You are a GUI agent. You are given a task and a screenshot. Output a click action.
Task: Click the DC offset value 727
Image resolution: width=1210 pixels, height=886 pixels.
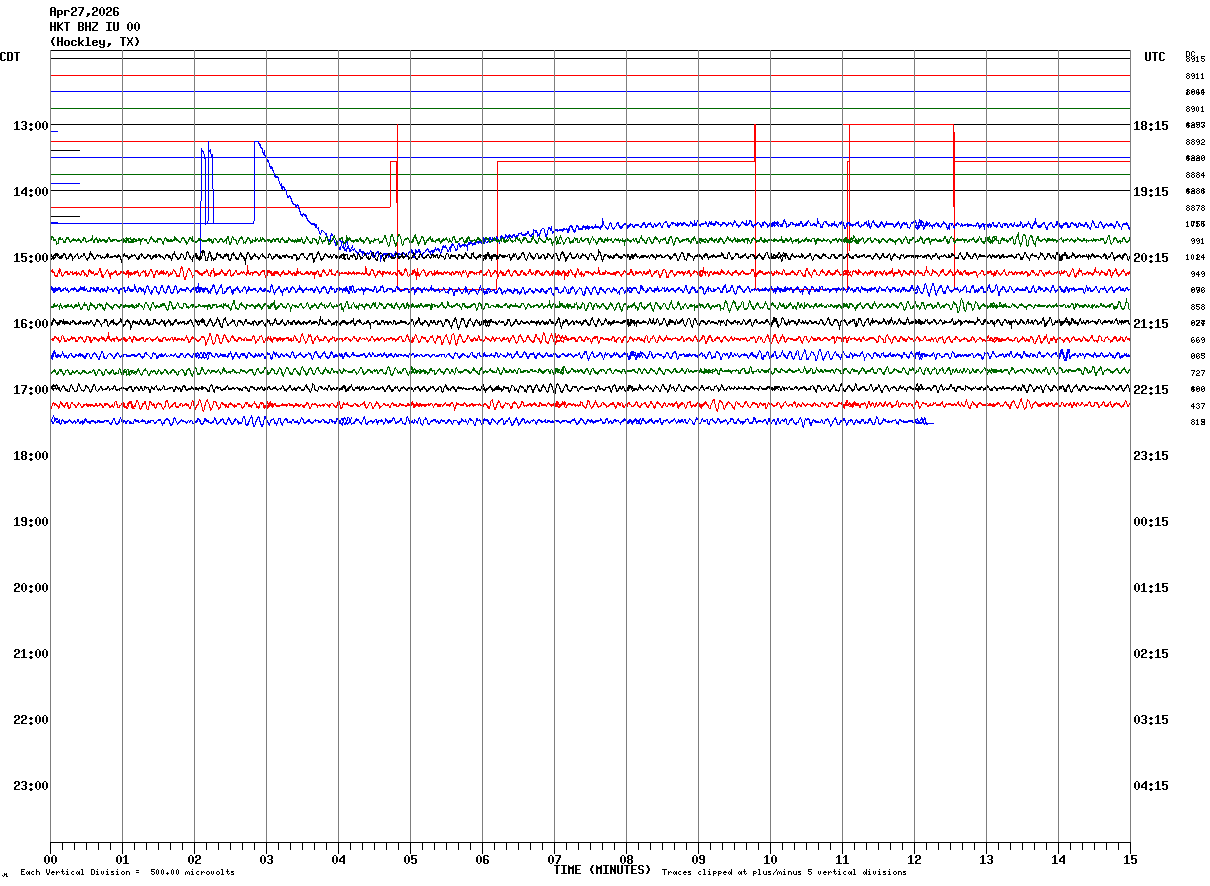1197,373
